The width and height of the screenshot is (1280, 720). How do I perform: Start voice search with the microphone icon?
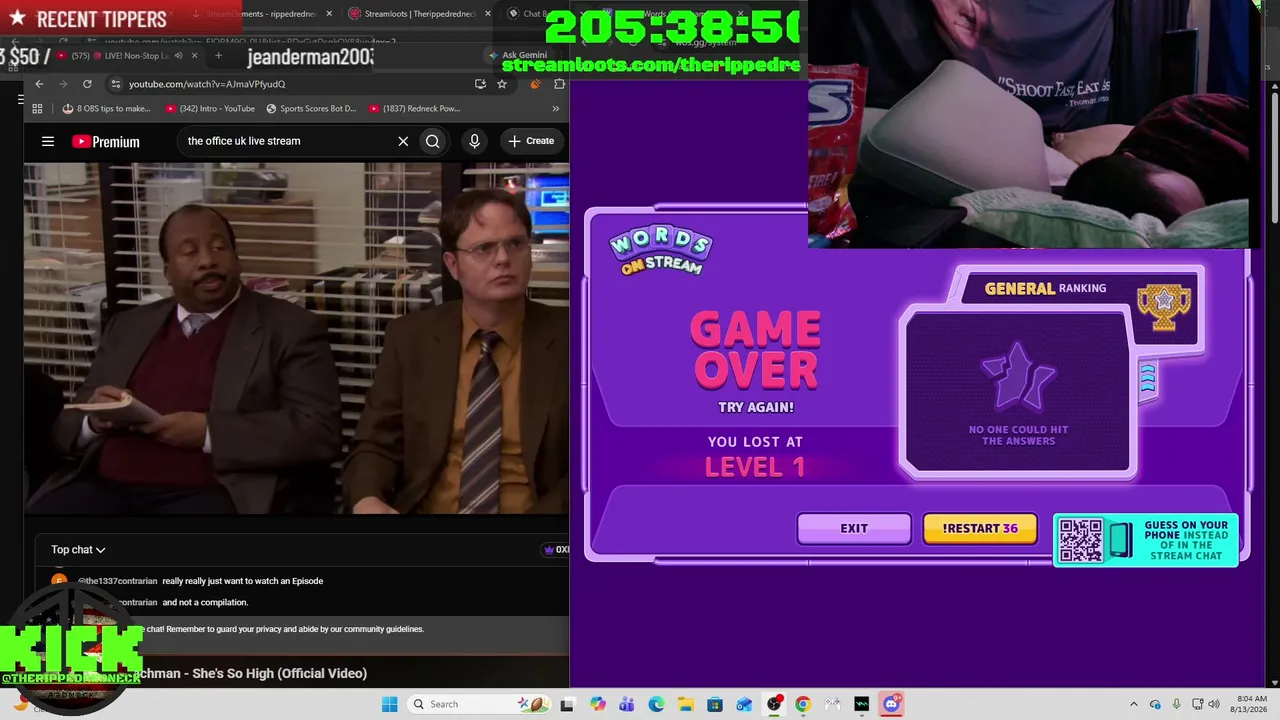(474, 141)
